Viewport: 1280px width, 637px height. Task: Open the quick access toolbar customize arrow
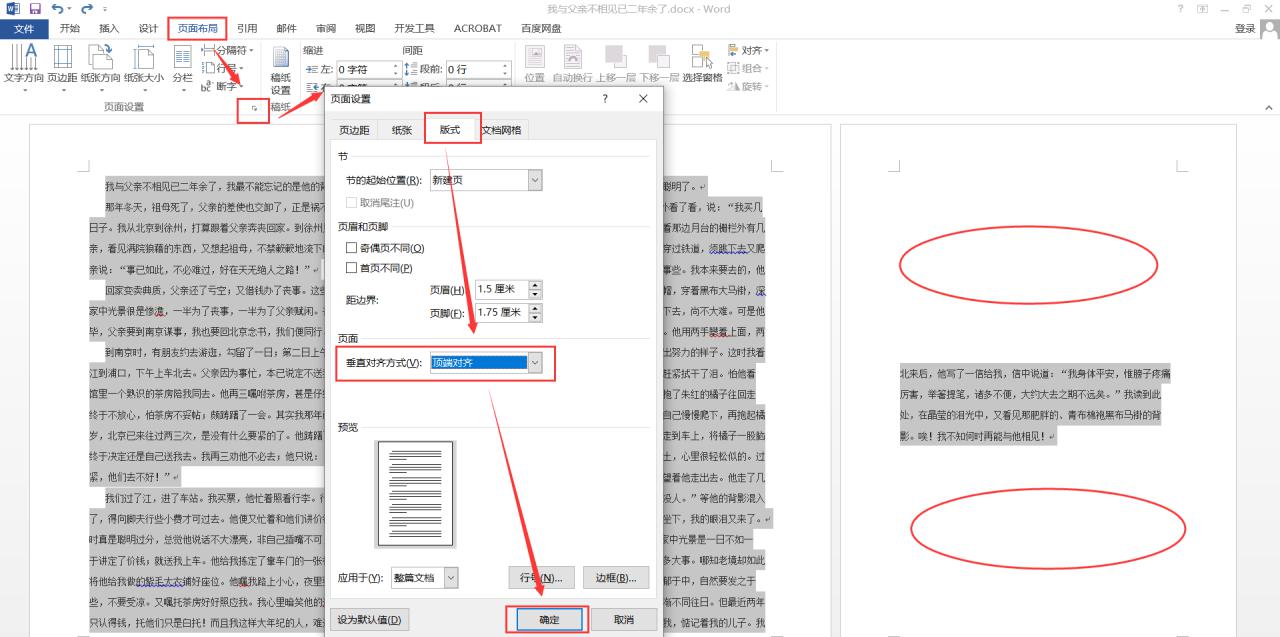(104, 8)
